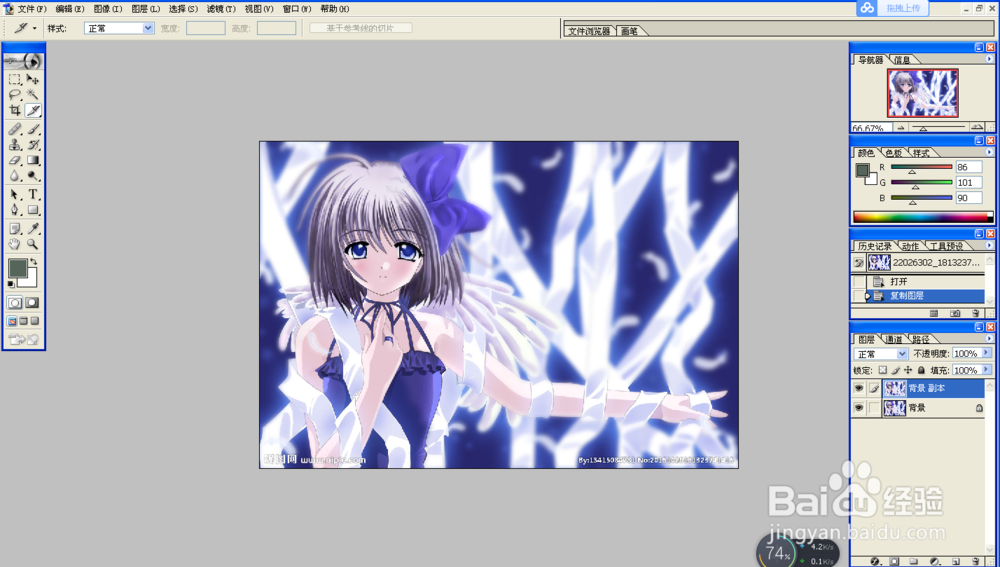Open the 编辑 menu
1000x567 pixels.
70,9
